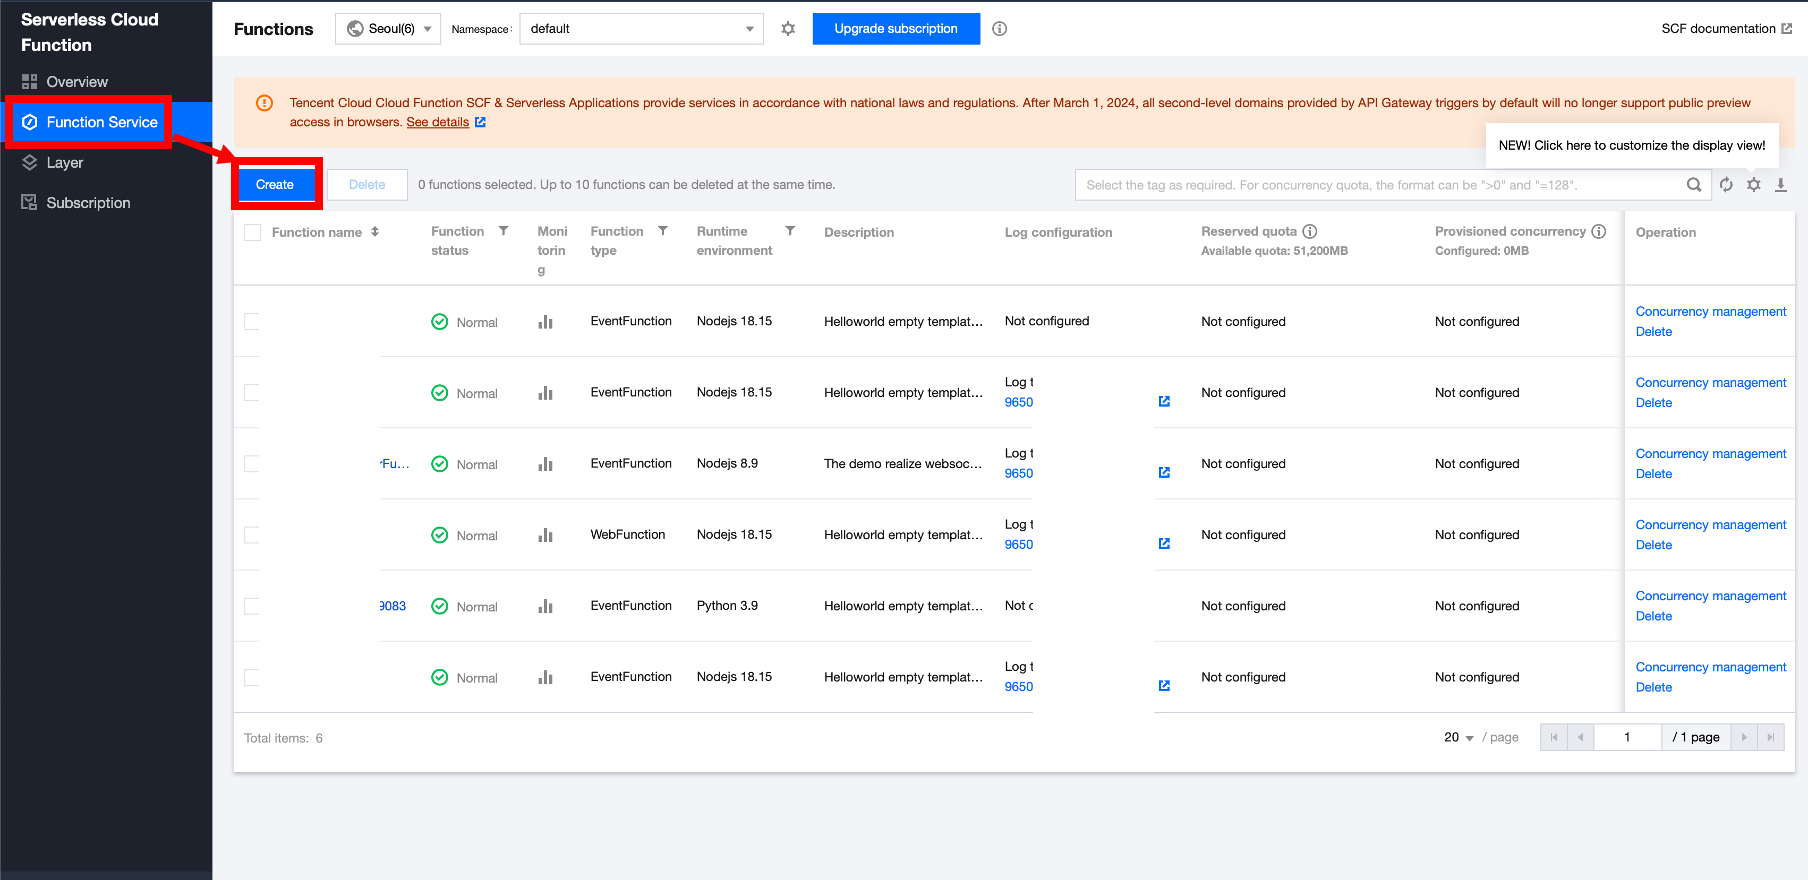Image resolution: width=1808 pixels, height=880 pixels.
Task: Click the Overview sidebar icon
Action: click(x=30, y=82)
